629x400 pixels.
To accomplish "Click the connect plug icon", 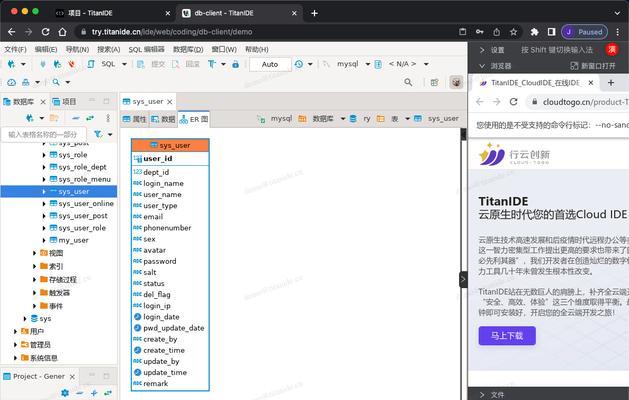I will [43, 64].
